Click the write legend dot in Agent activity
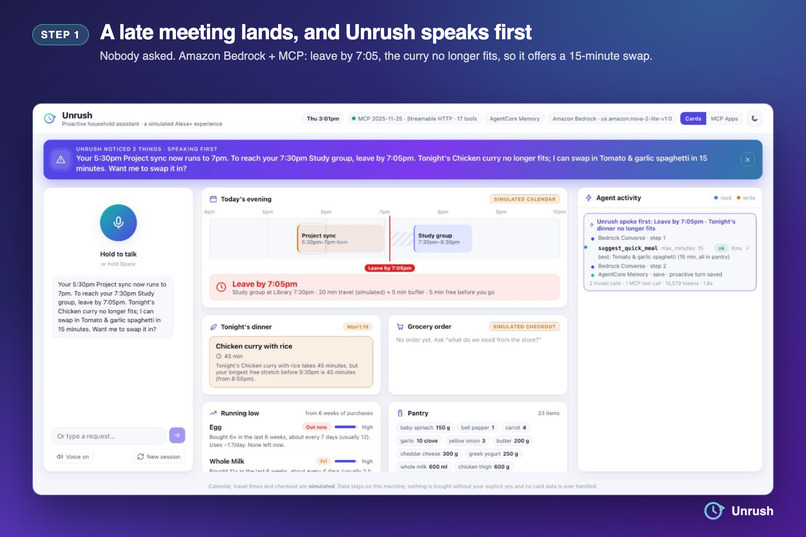This screenshot has height=537, width=806. (739, 198)
